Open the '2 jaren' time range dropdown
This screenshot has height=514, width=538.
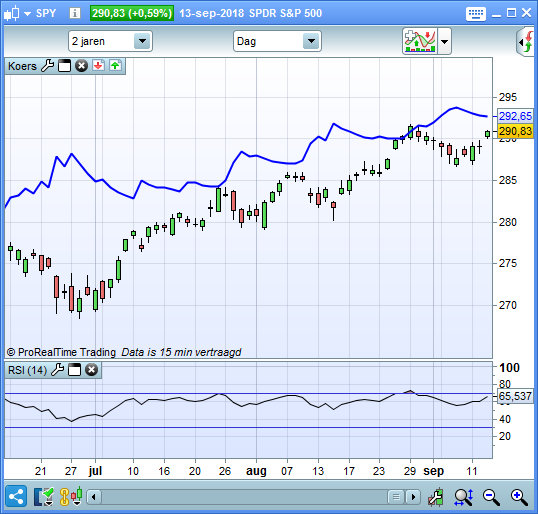142,41
